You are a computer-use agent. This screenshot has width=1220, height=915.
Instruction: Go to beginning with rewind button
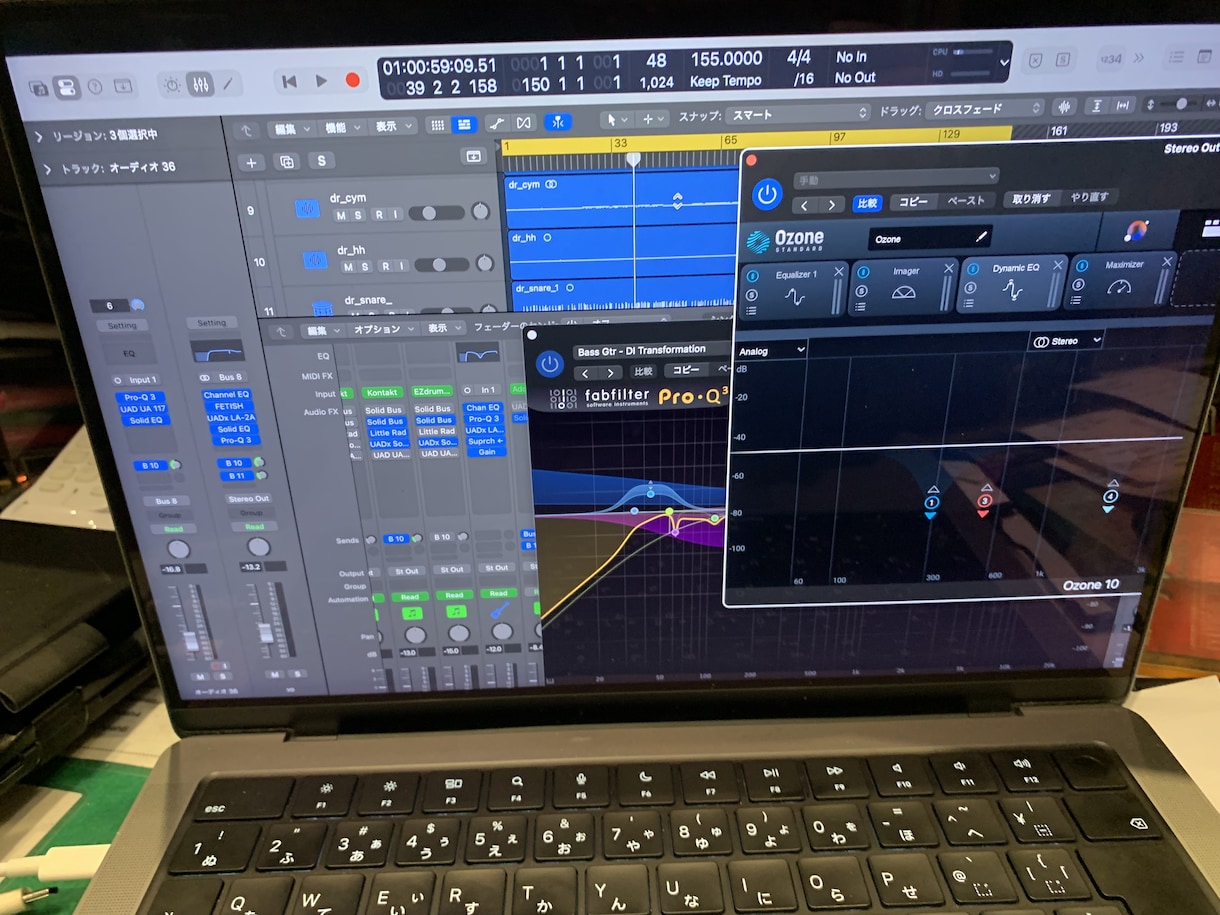point(289,82)
